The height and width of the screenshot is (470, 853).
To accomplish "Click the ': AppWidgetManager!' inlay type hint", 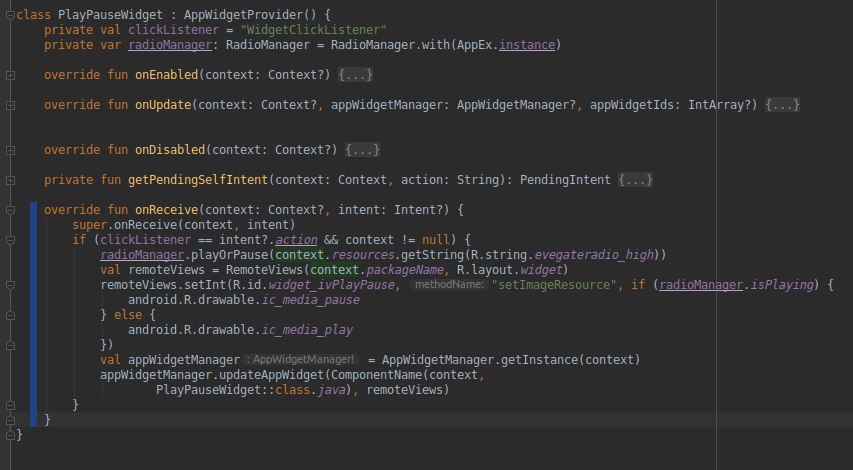I will point(300,360).
